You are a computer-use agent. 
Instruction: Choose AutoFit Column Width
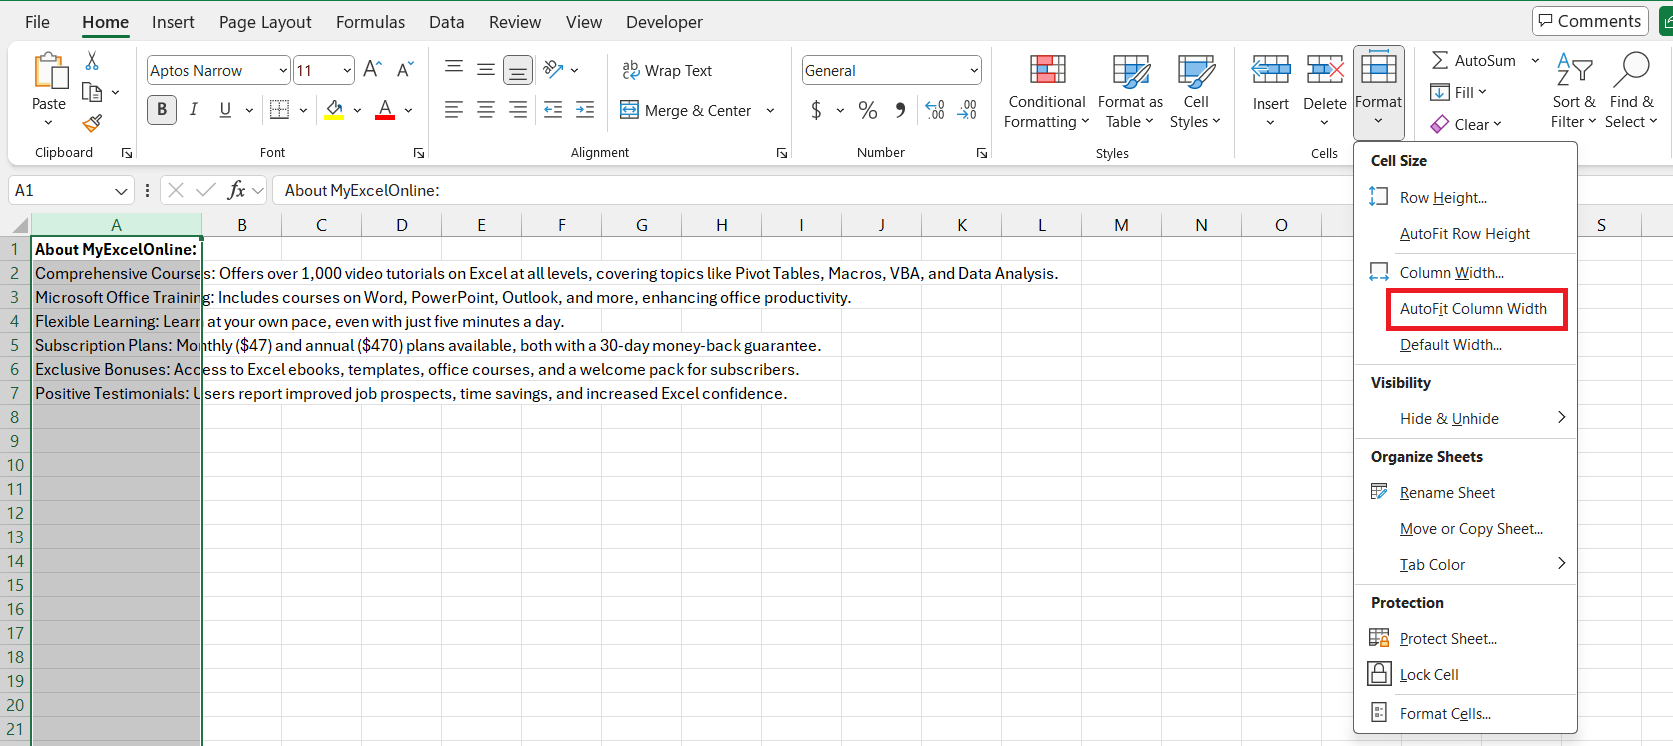coord(1476,309)
